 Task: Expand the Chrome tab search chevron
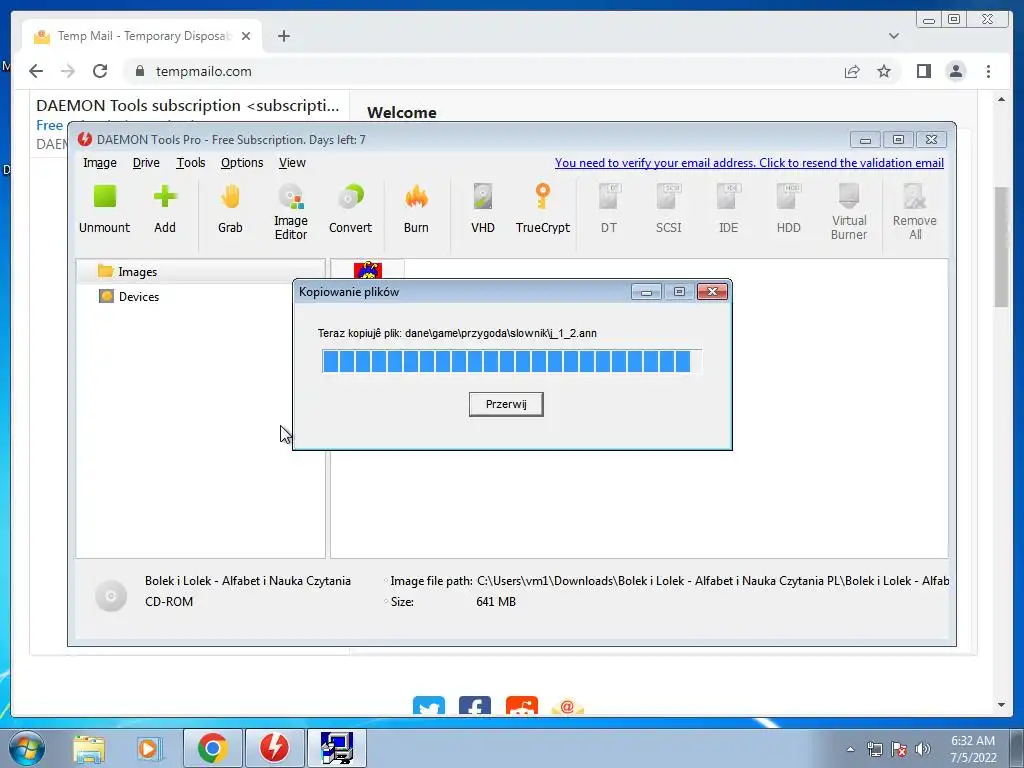894,36
